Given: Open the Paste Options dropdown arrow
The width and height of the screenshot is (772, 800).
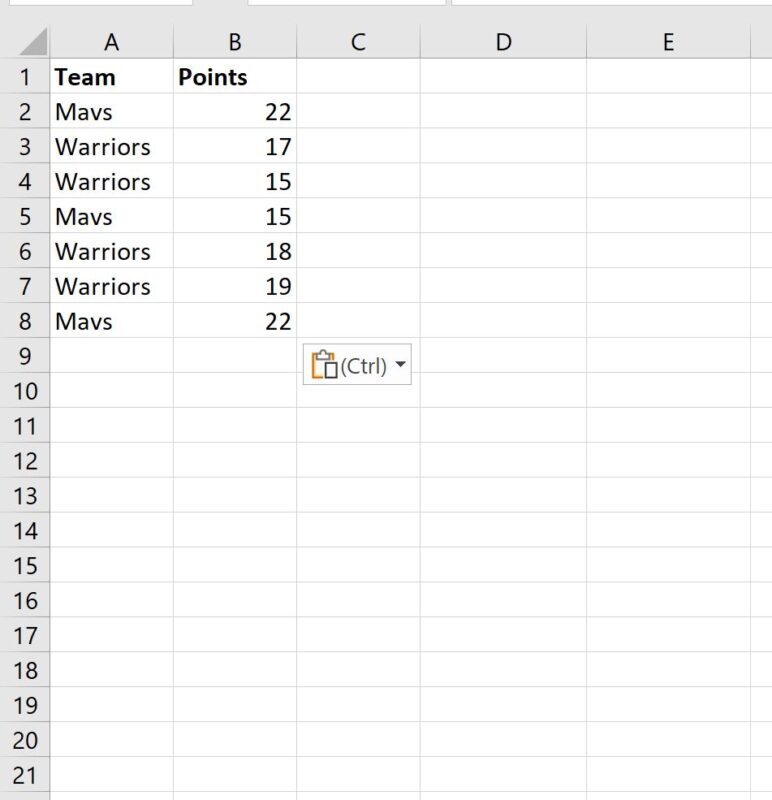Looking at the screenshot, I should tap(398, 364).
